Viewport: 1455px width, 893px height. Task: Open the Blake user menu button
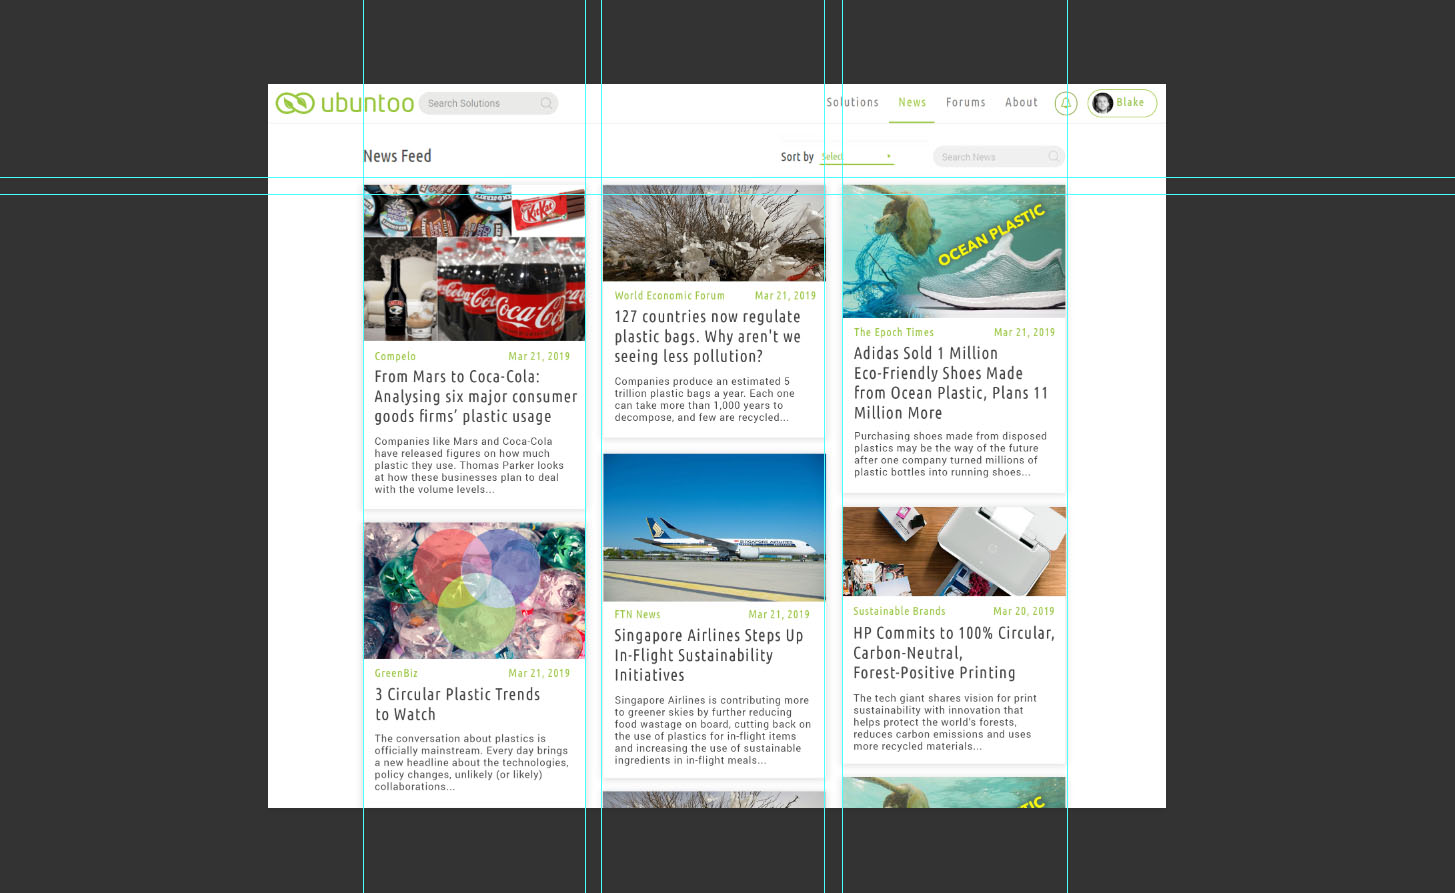tap(1122, 103)
